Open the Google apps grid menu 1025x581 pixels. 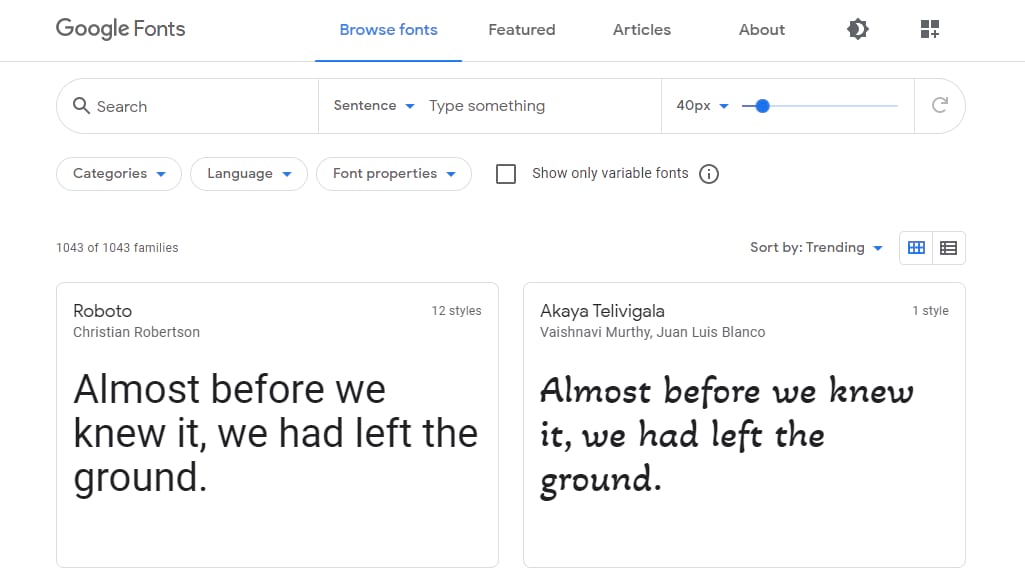tap(930, 29)
